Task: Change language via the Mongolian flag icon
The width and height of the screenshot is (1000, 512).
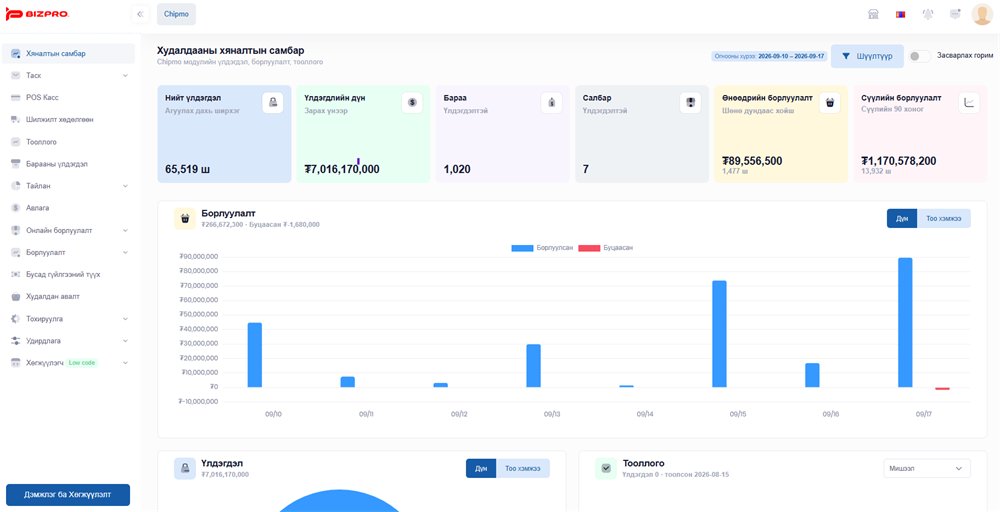Action: [901, 14]
